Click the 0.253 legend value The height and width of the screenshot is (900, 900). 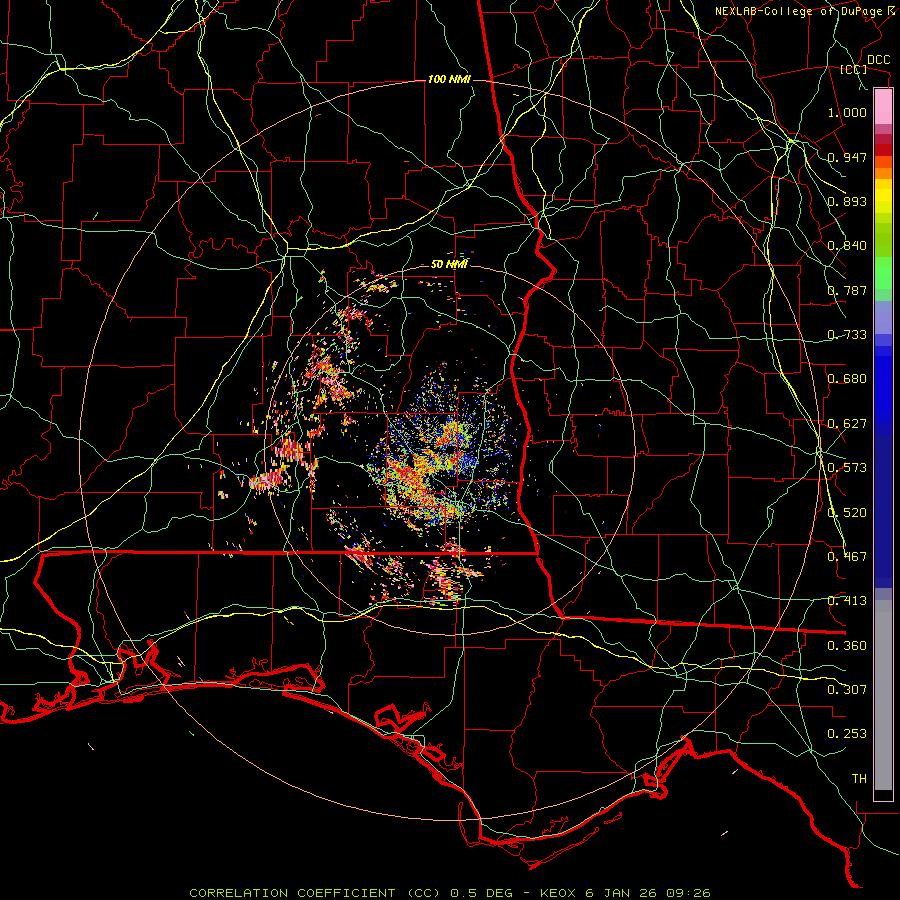[847, 734]
